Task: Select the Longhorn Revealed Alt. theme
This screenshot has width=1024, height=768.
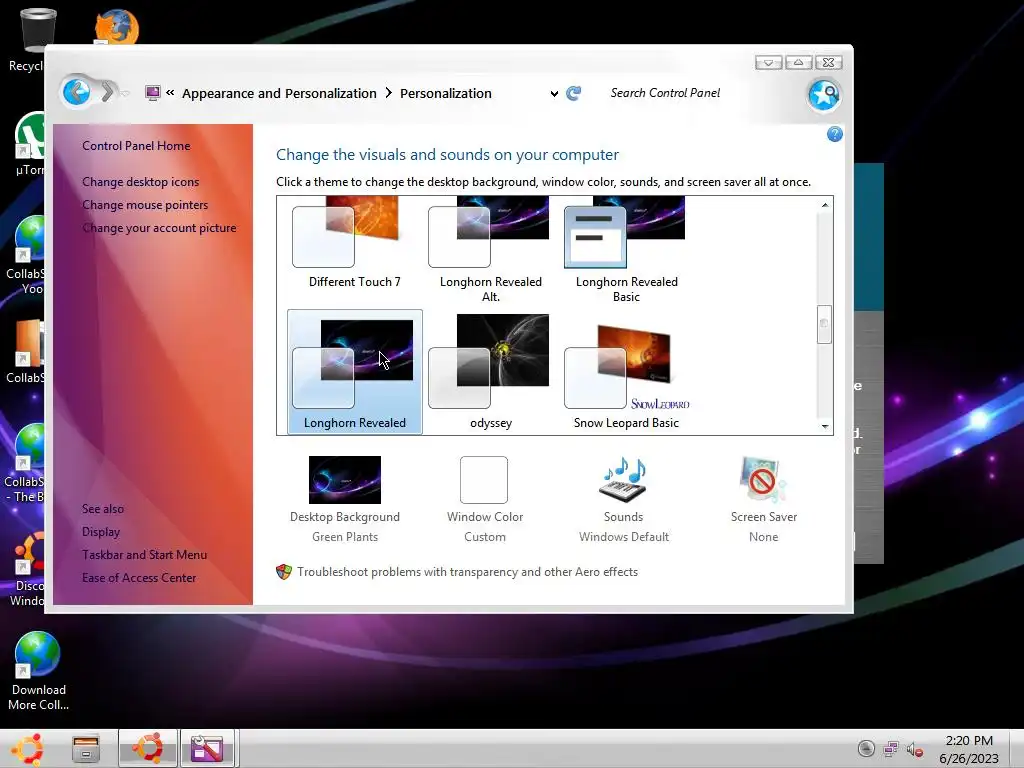Action: pyautogui.click(x=490, y=249)
